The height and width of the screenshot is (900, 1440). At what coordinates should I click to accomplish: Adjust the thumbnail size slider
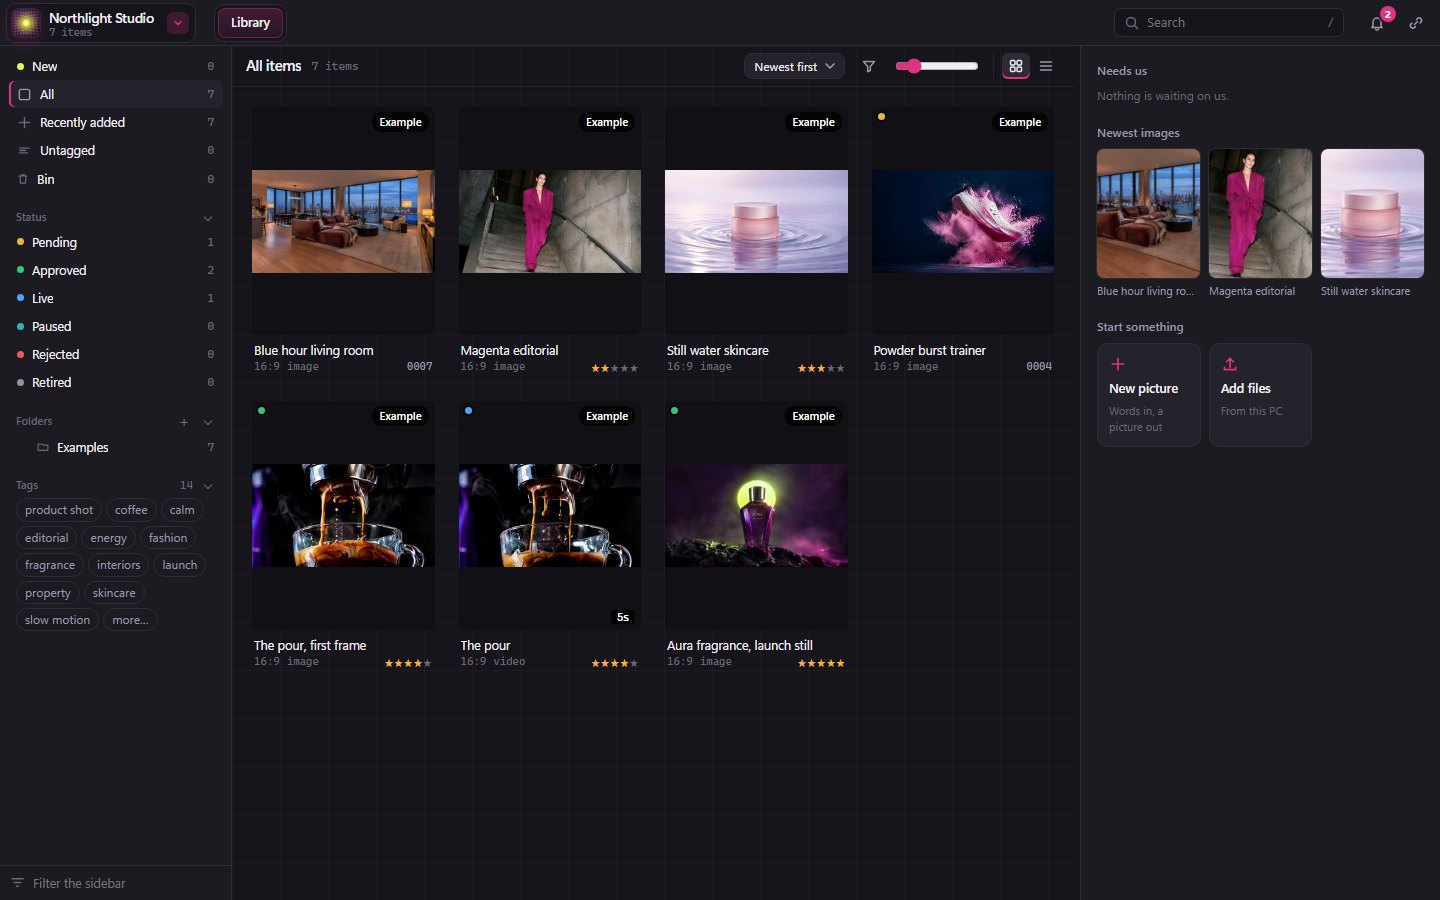coord(937,66)
